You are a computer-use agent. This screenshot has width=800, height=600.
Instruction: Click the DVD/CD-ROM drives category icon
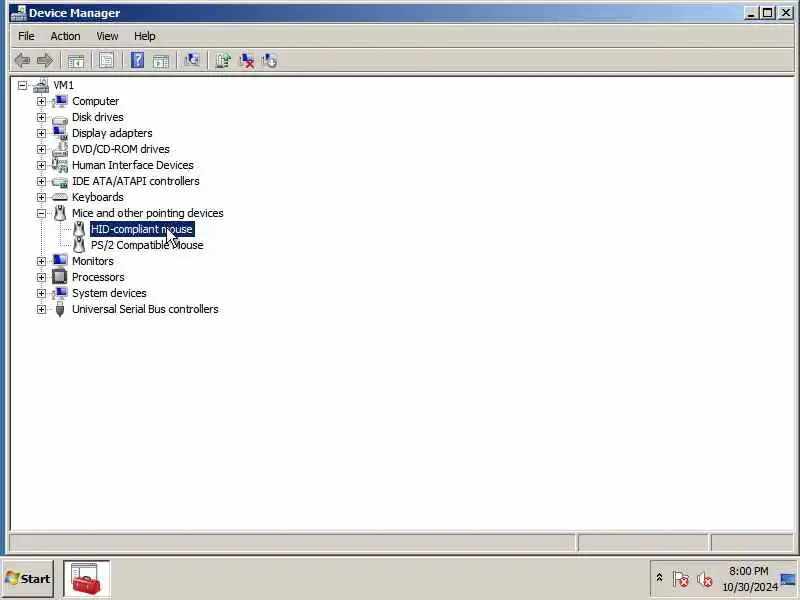pos(60,149)
